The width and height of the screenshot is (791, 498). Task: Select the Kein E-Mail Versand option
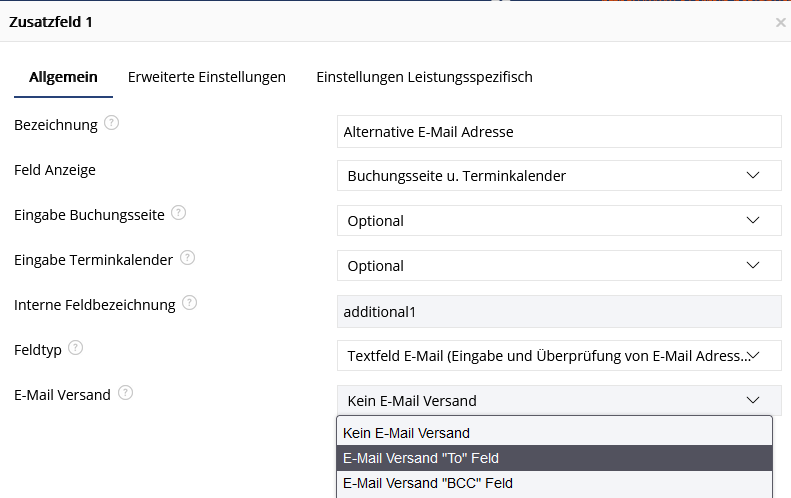click(x=554, y=433)
